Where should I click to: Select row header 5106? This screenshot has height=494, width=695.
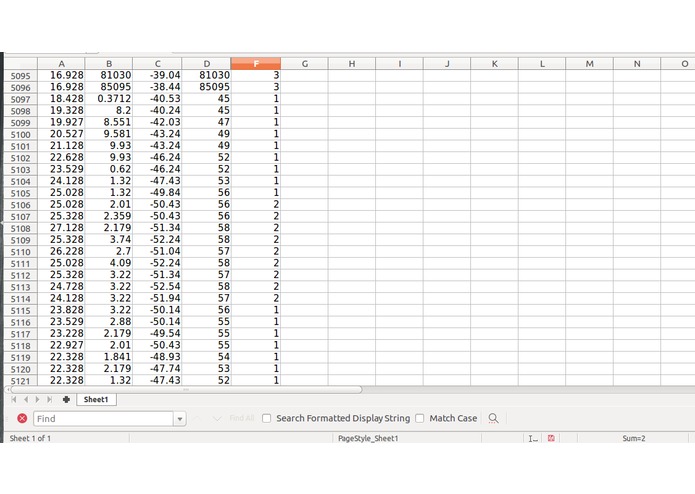coord(20,205)
